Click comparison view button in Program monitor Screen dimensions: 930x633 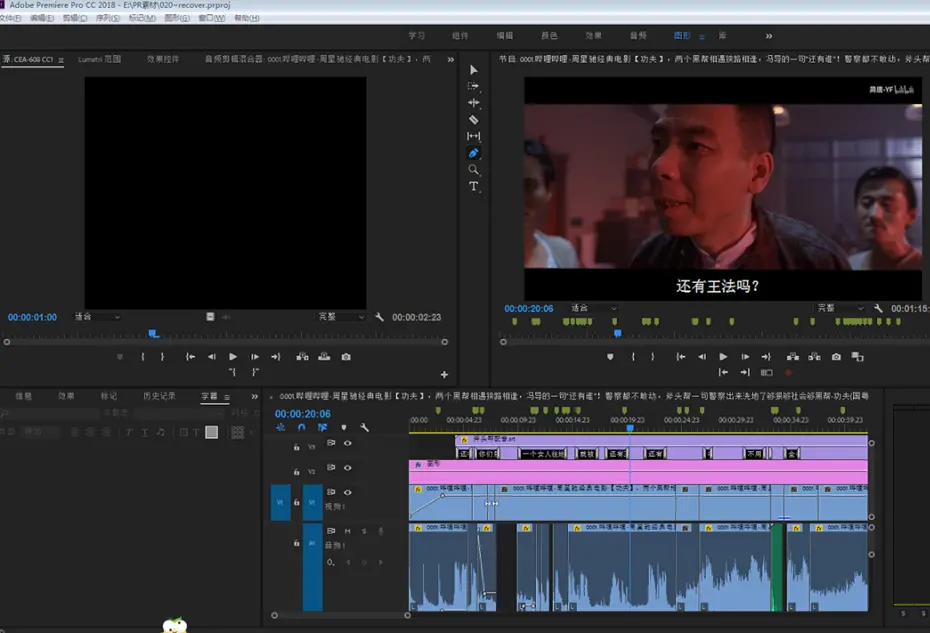click(x=858, y=357)
